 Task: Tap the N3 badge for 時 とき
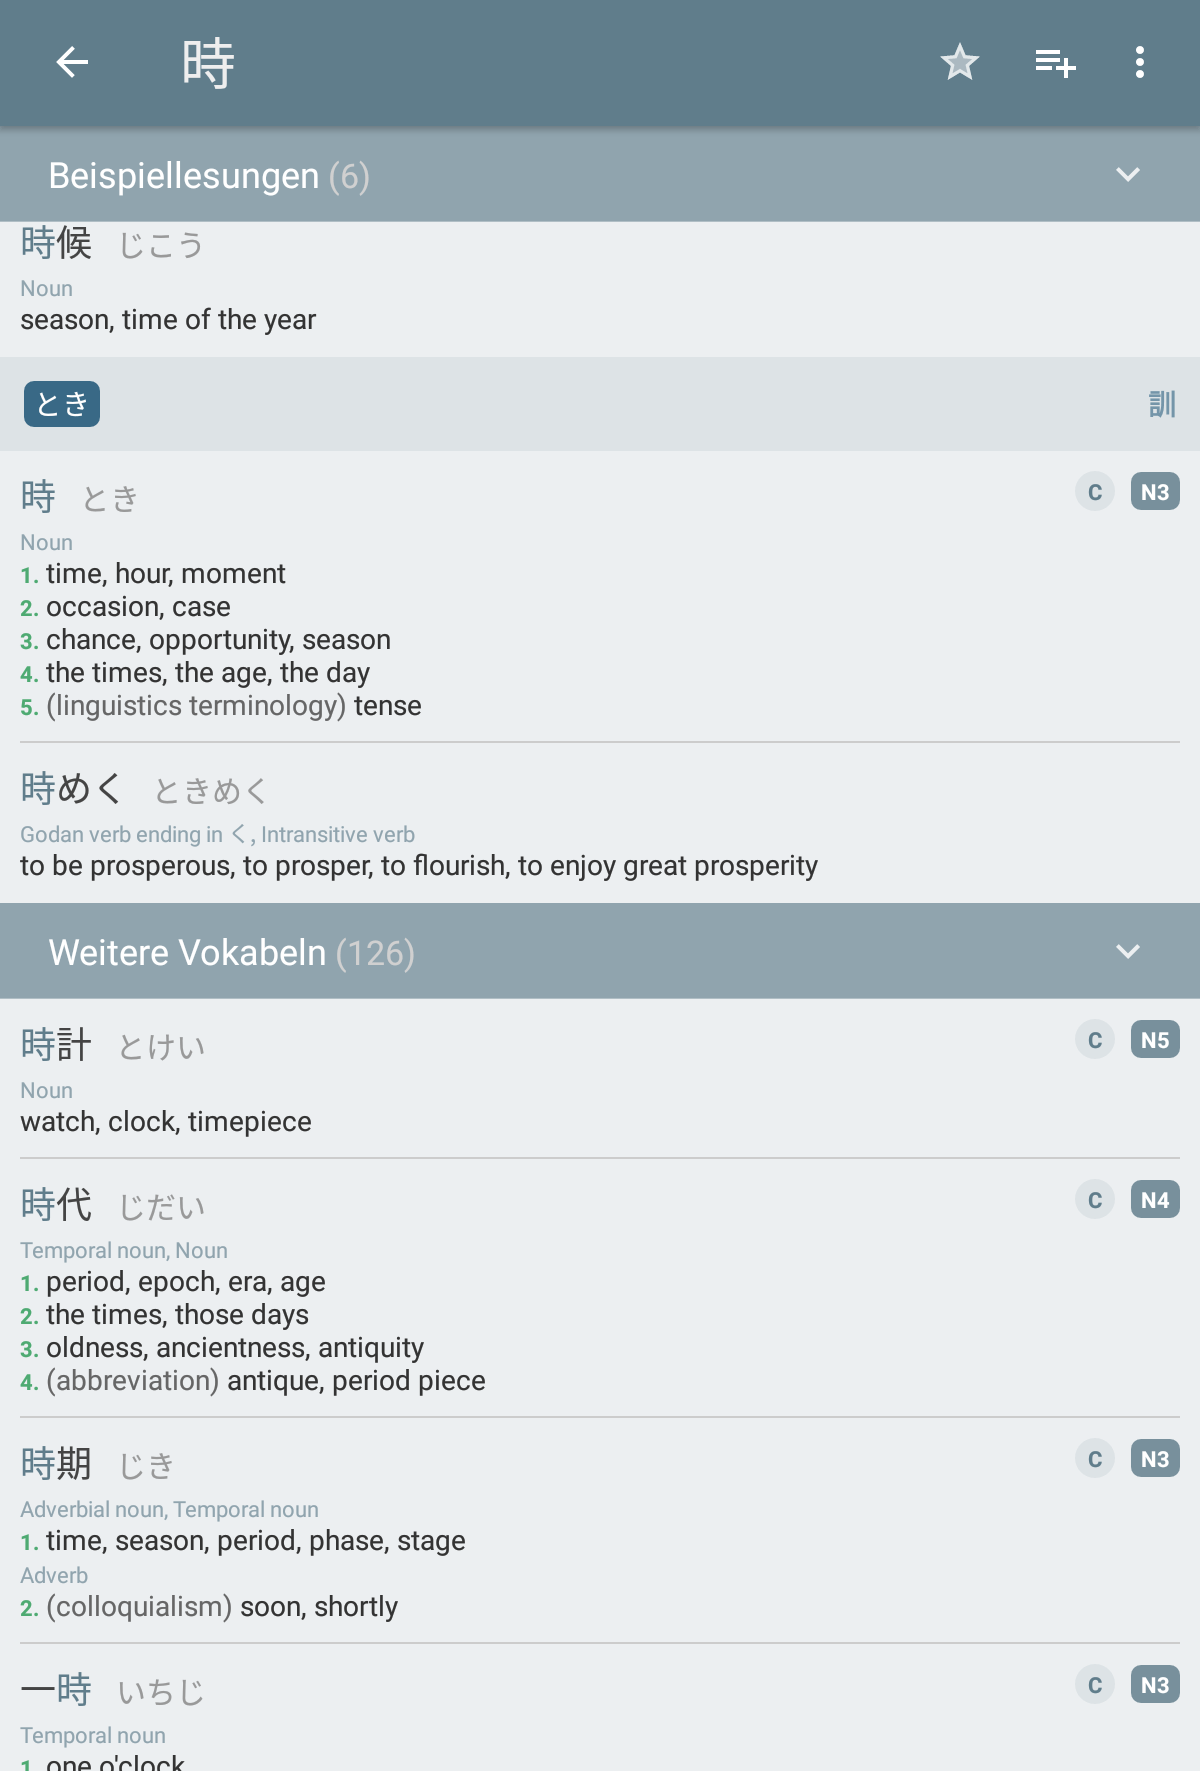click(x=1155, y=492)
